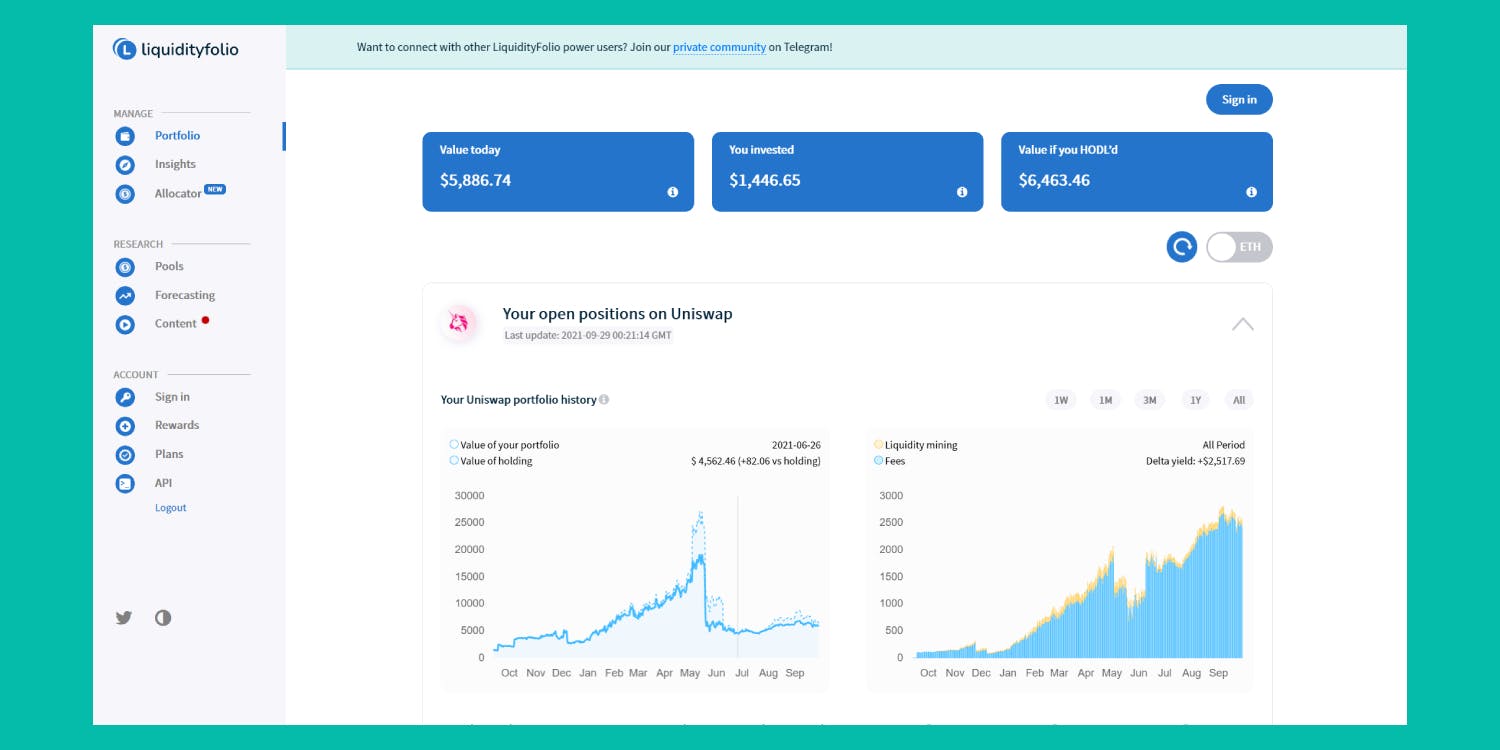Click the 2021-06-26 date label
The image size is (1500, 750).
coord(796,445)
